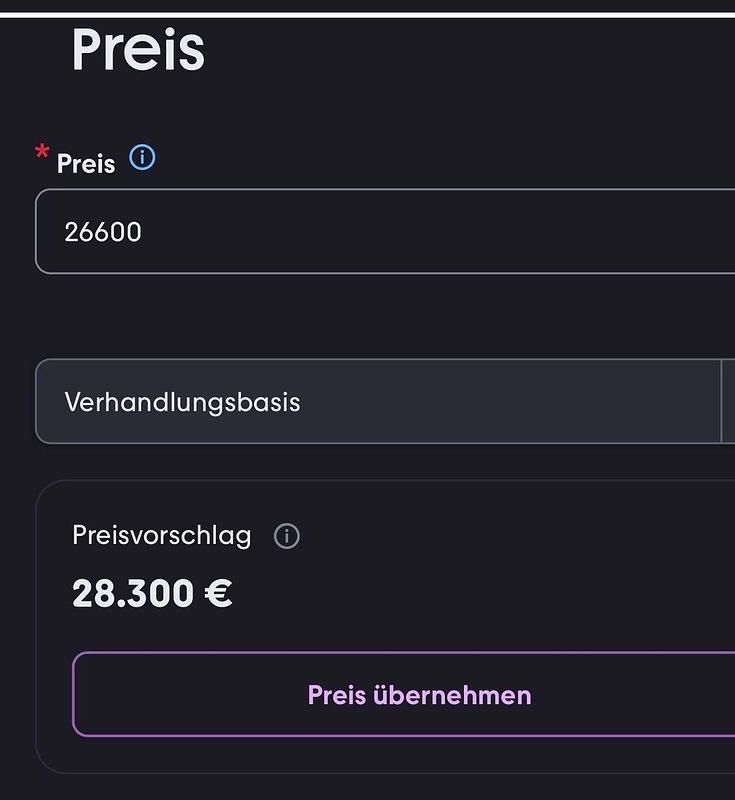
Task: Click the purple left border of Preis übernehmen
Action: pos(74,694)
